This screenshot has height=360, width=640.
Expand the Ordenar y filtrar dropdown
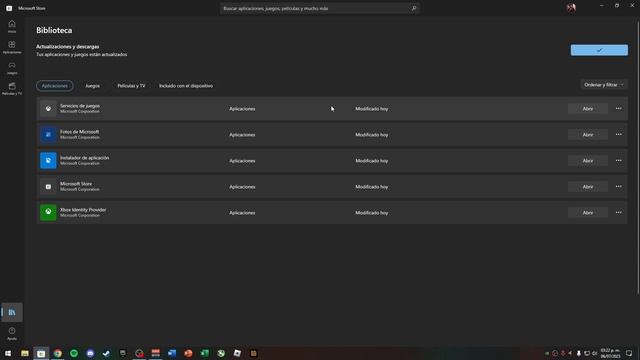[x=604, y=85]
